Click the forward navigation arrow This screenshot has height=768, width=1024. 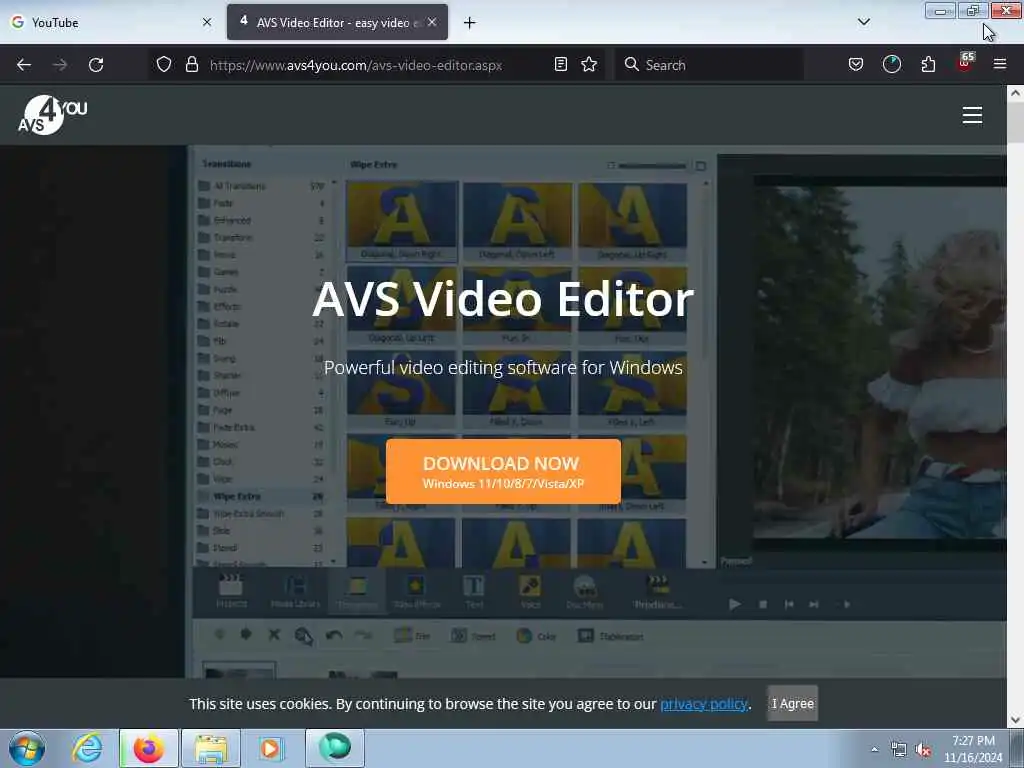click(59, 65)
